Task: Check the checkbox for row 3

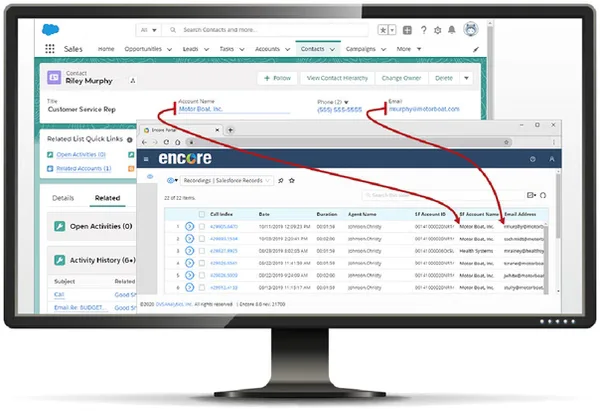Action: pyautogui.click(x=202, y=251)
